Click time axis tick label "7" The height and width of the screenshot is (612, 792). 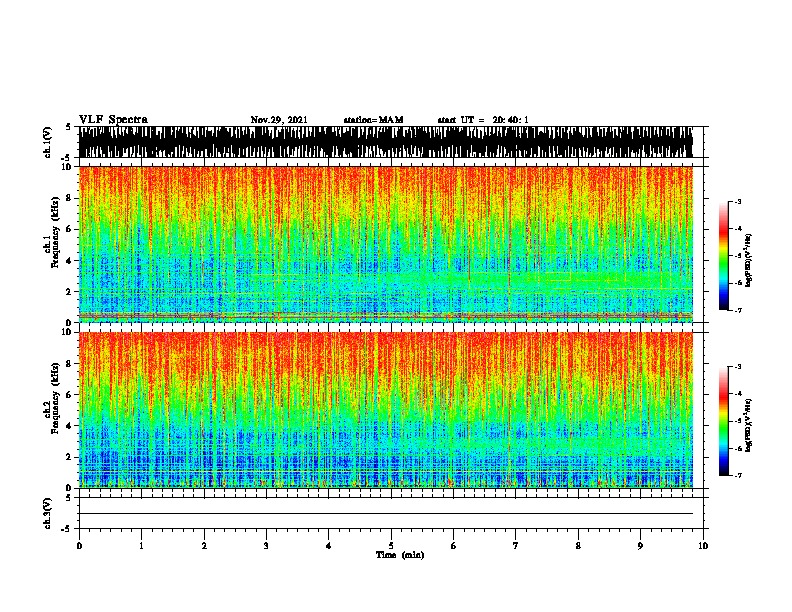click(x=516, y=546)
